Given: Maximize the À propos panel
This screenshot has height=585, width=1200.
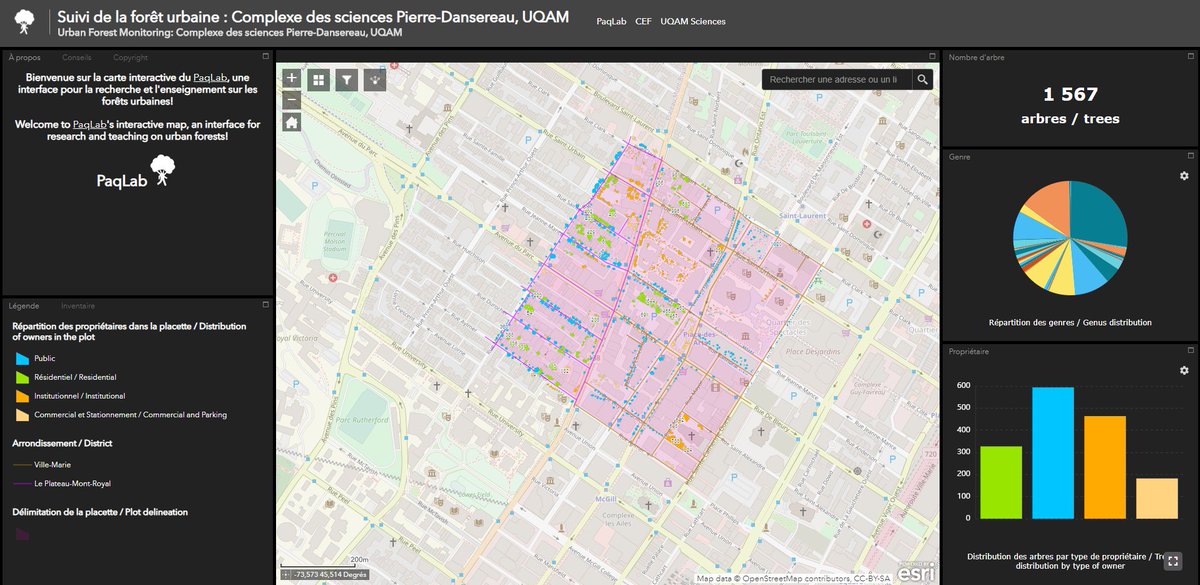Looking at the screenshot, I should click(x=266, y=57).
